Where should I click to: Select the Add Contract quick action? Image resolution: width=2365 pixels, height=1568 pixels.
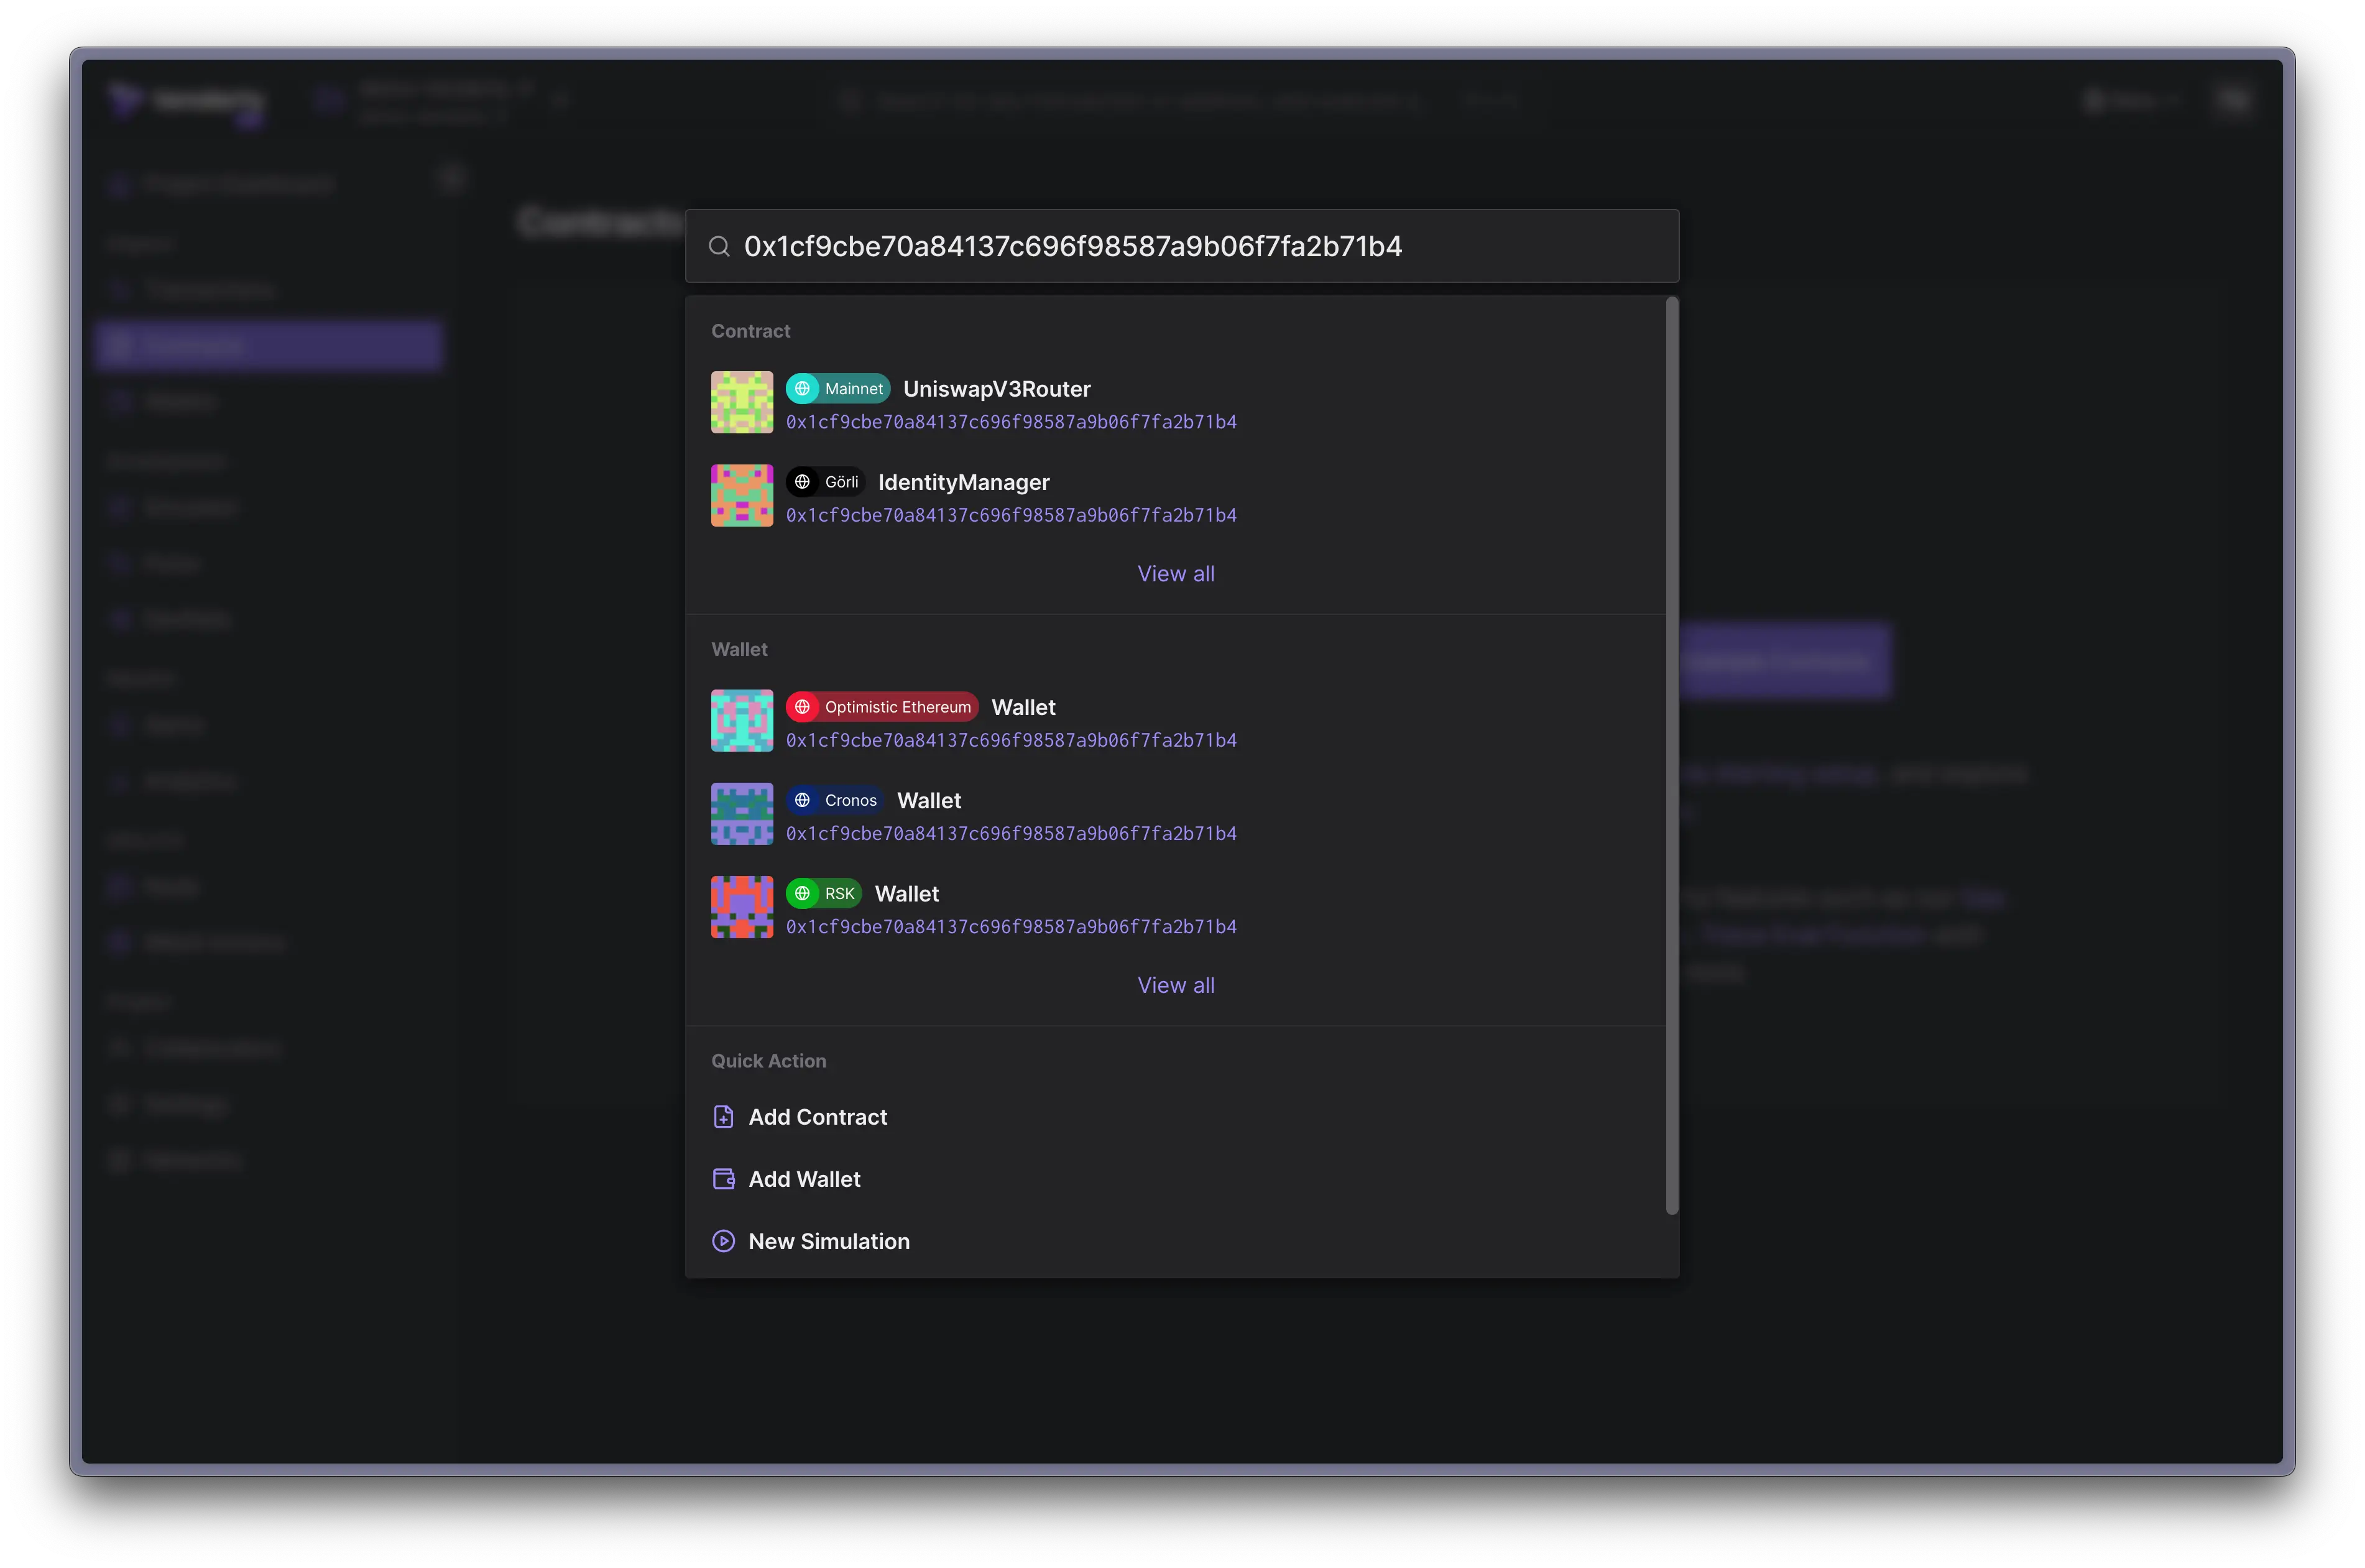coord(1175,1117)
